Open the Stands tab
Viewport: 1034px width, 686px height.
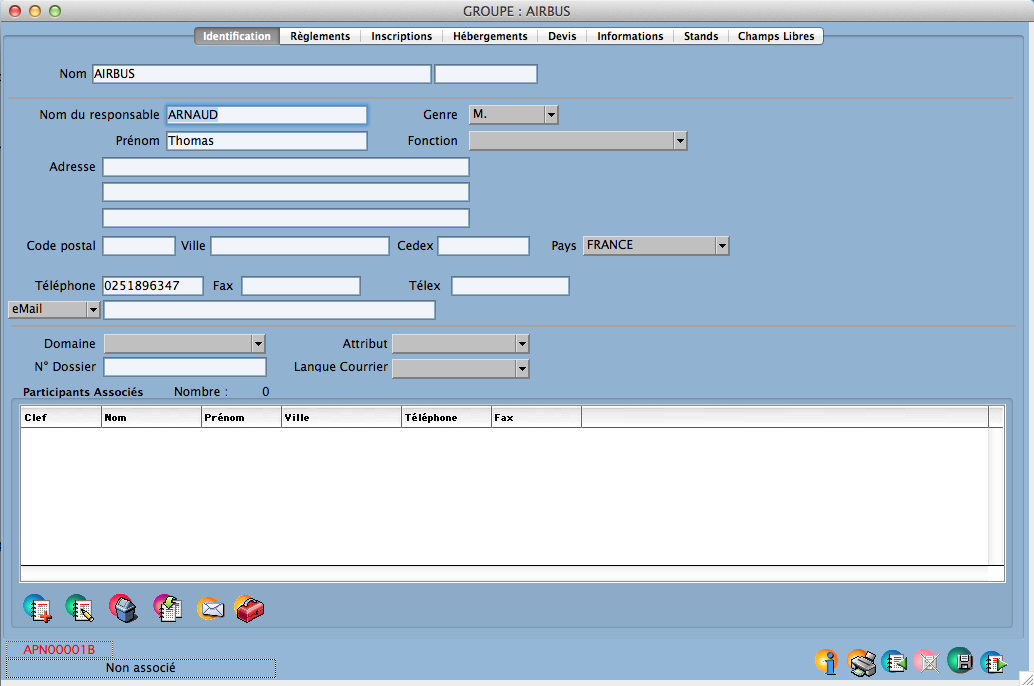(x=701, y=36)
